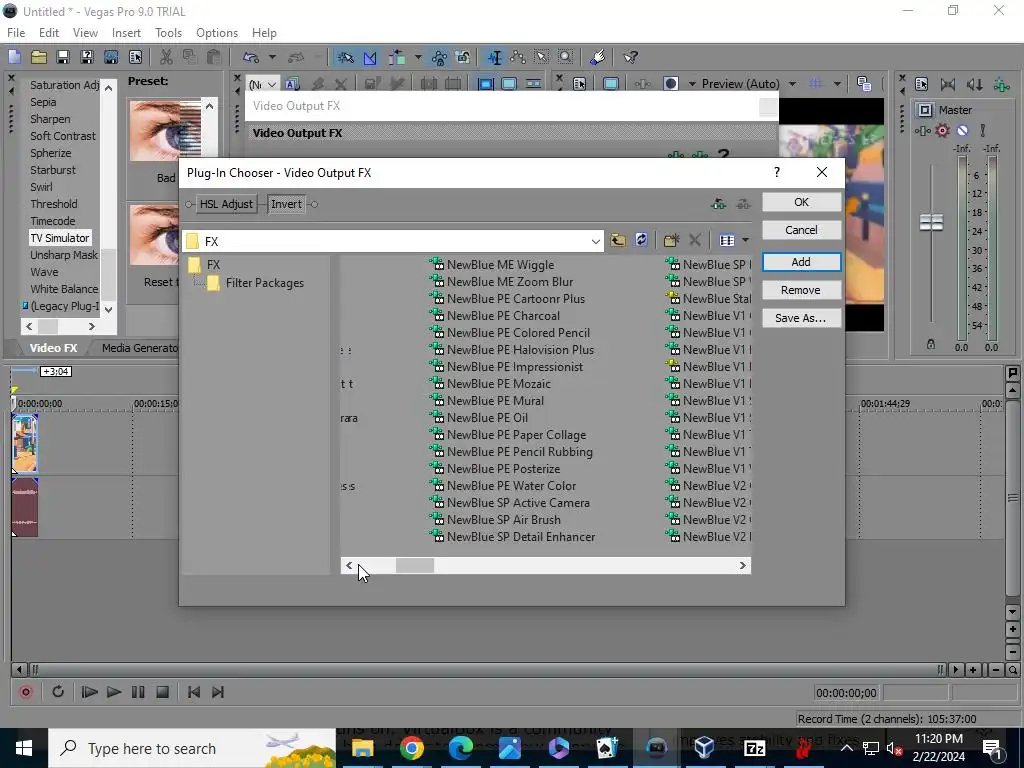Click the Save As... button
Image resolution: width=1024 pixels, height=768 pixels.
(801, 318)
